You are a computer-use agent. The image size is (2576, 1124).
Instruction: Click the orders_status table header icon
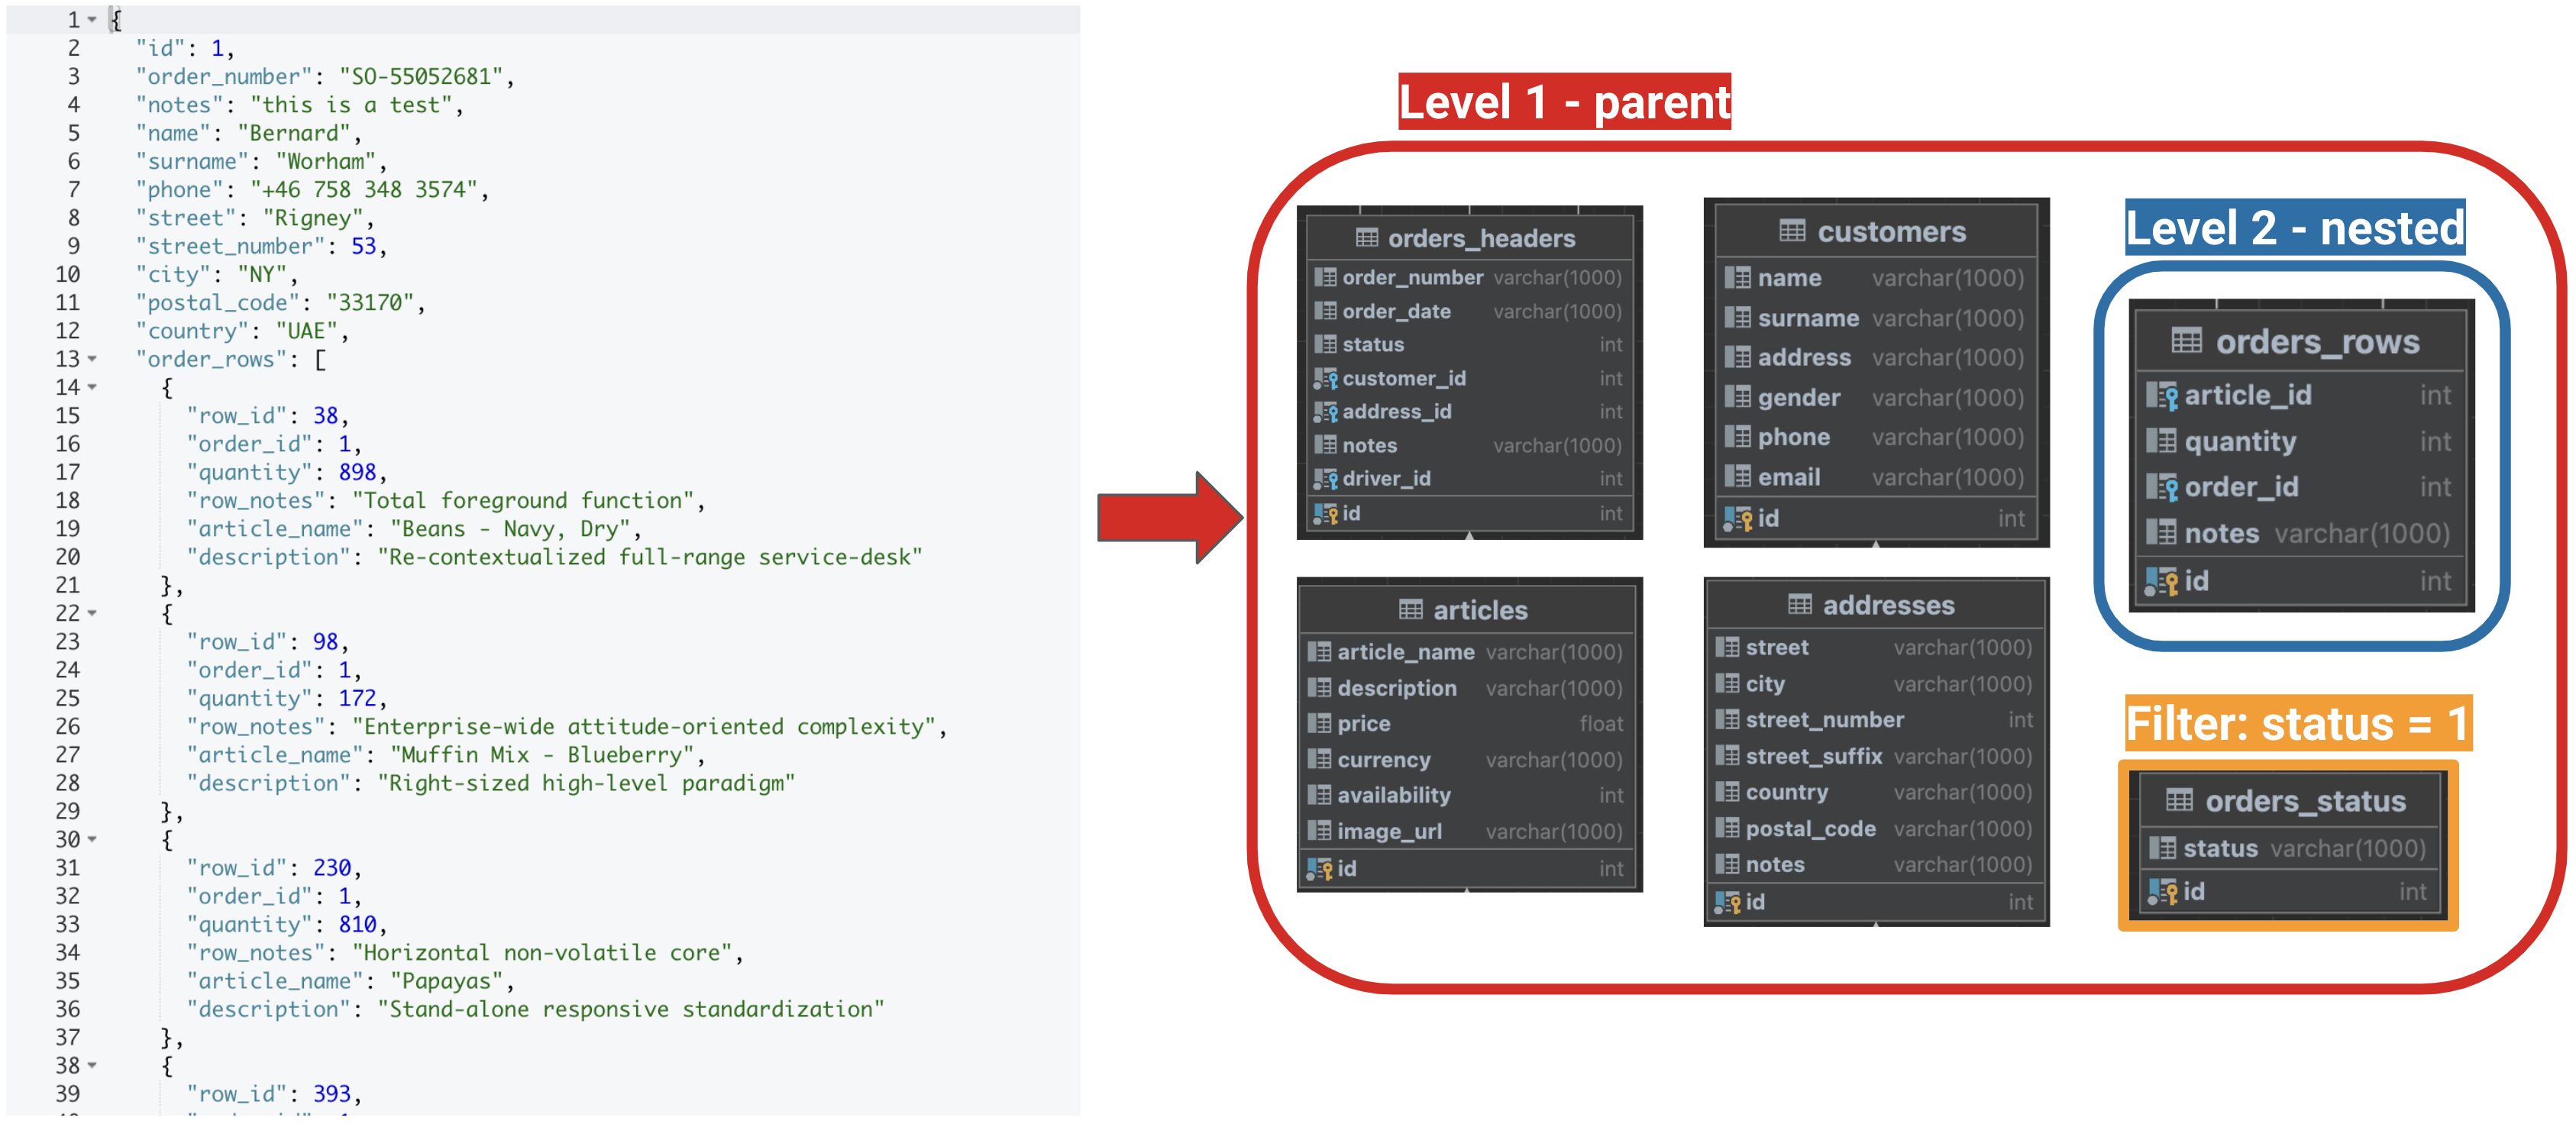tap(2179, 801)
